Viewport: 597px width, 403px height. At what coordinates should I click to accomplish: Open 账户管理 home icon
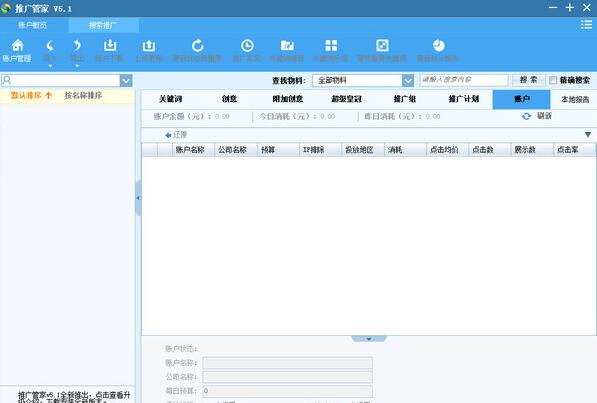(18, 46)
